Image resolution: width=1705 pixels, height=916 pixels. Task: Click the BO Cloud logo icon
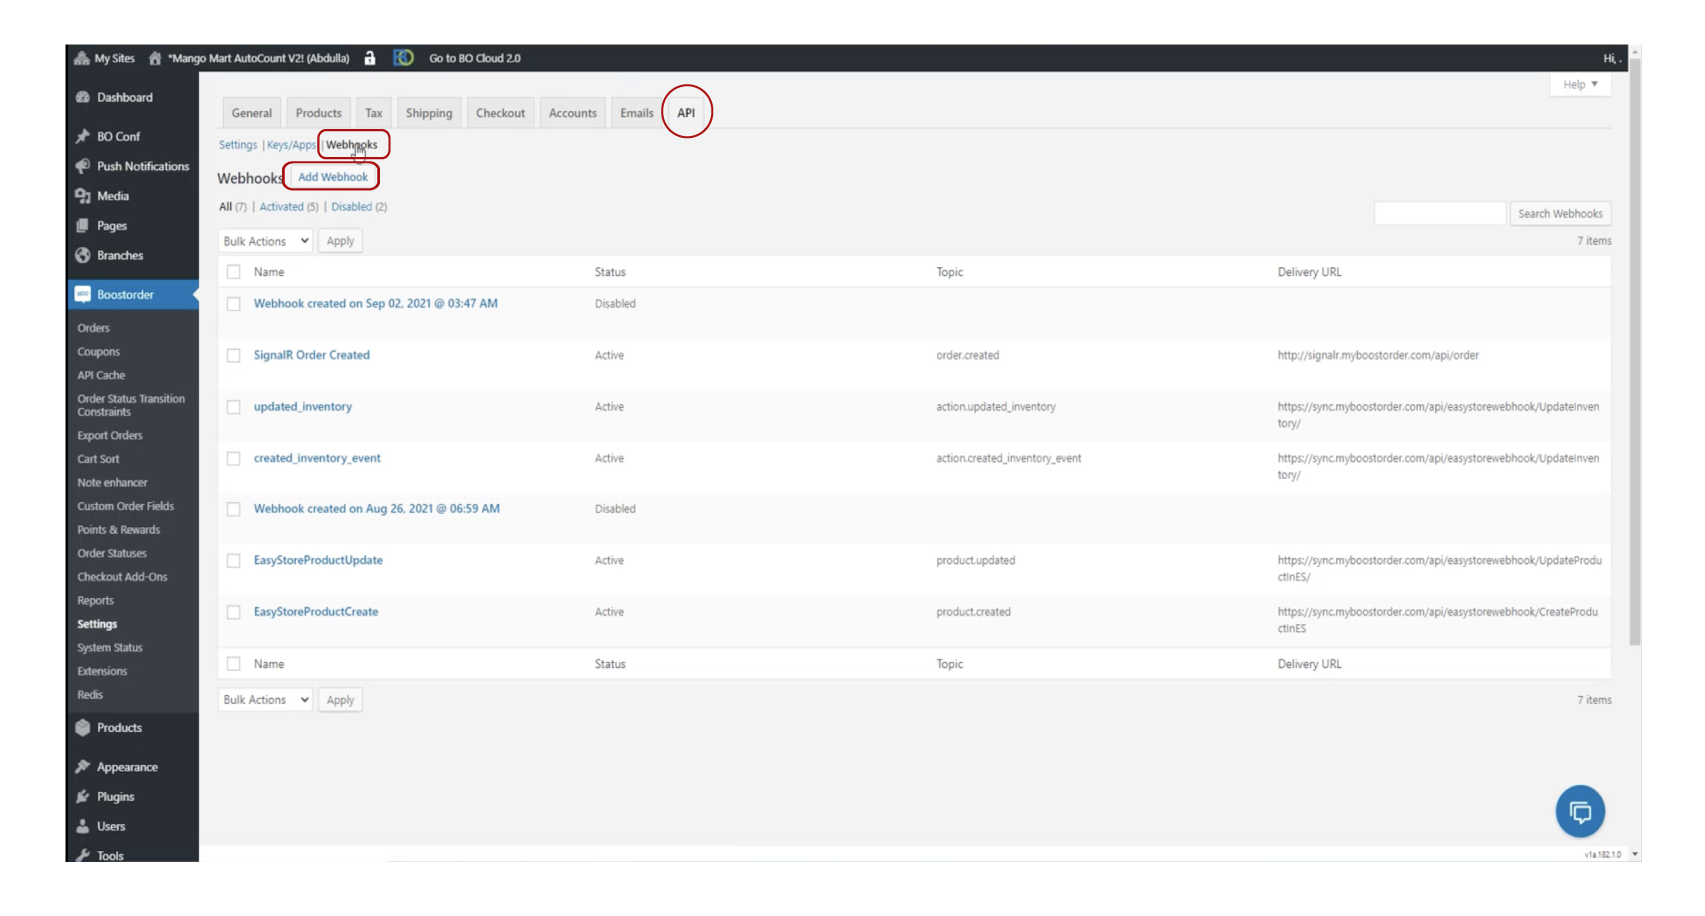(403, 58)
